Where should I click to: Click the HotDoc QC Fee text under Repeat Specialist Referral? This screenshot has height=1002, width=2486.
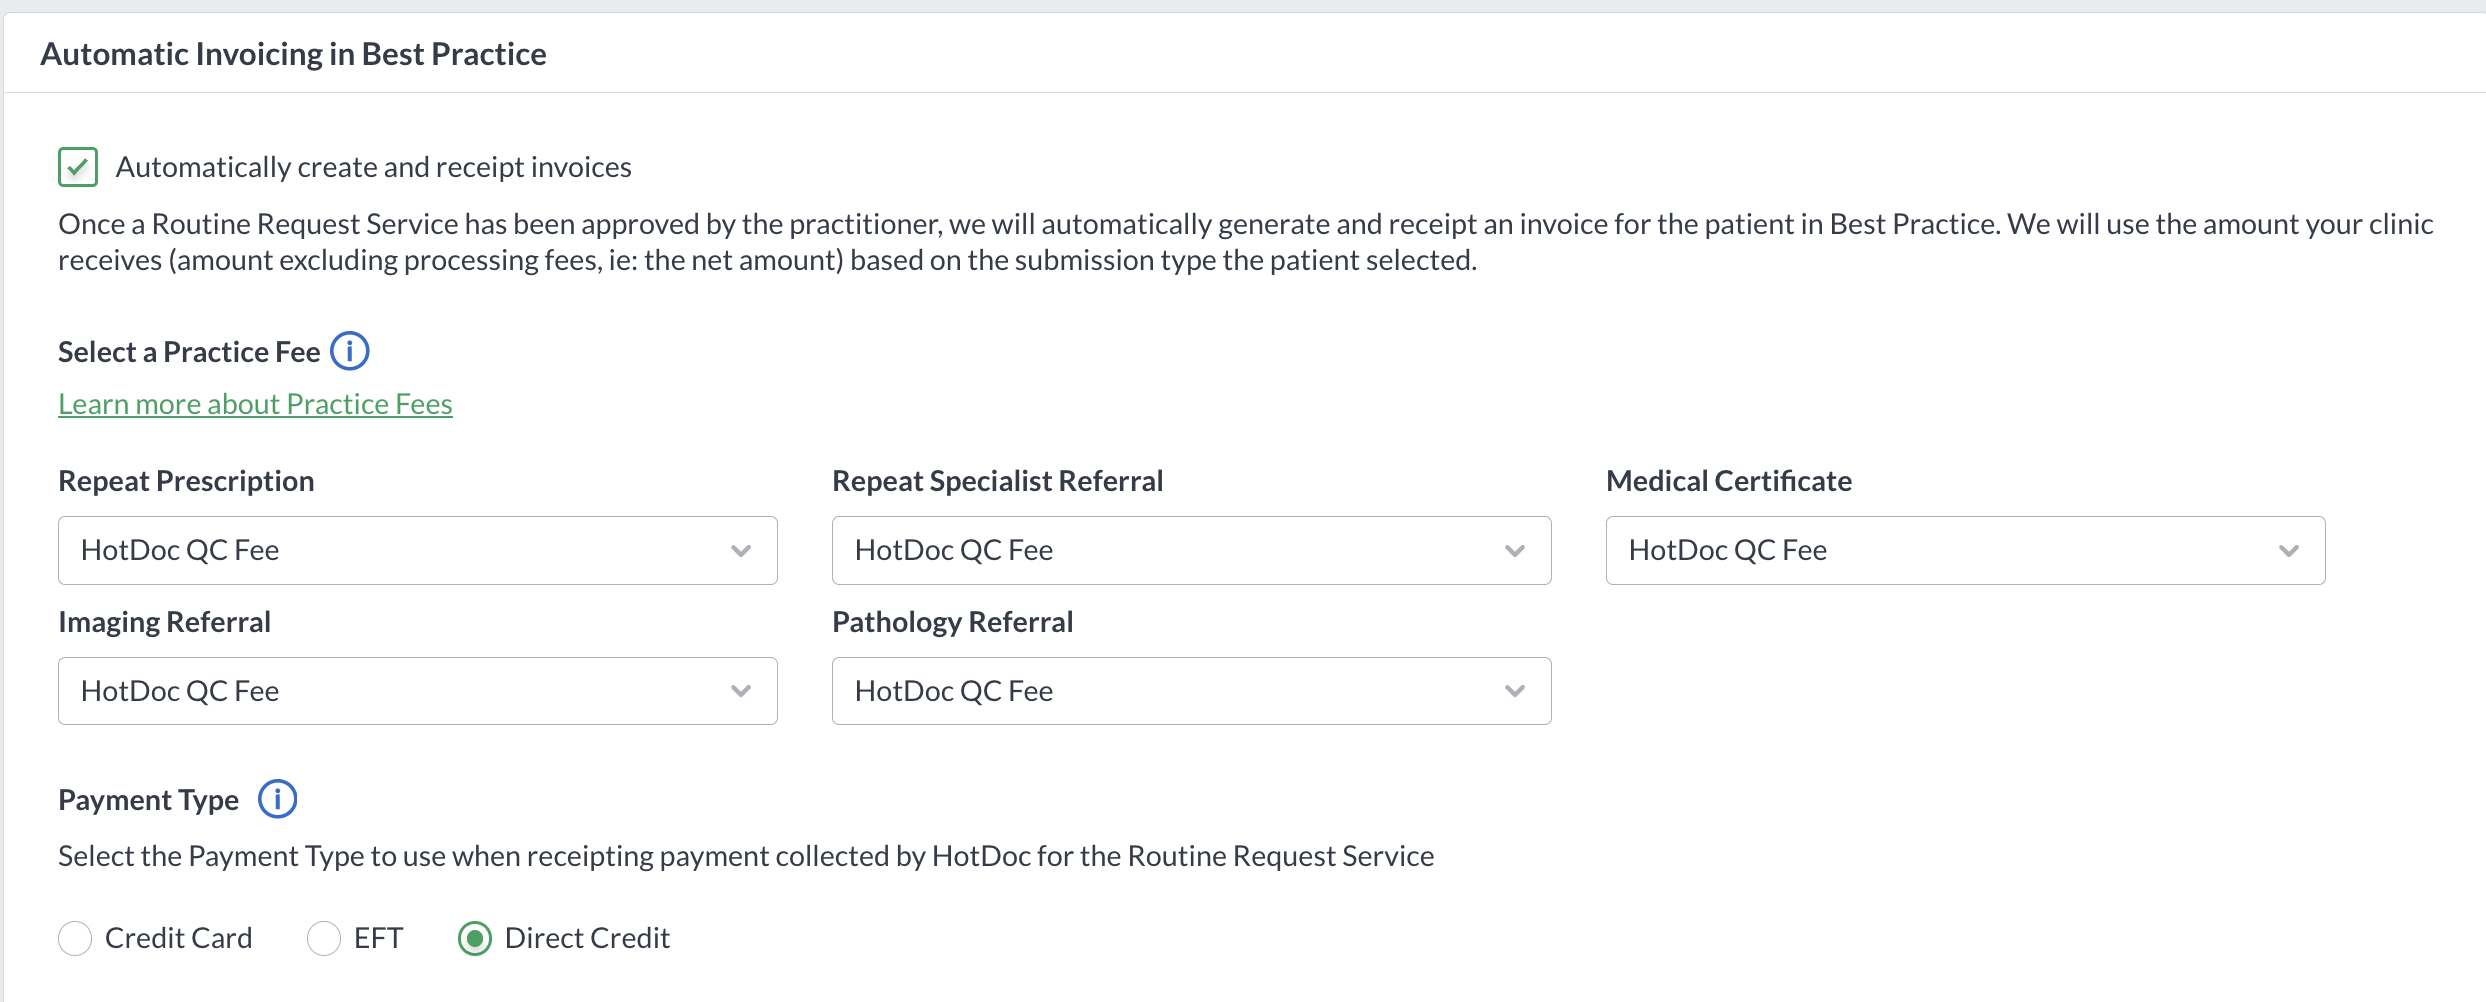click(x=953, y=550)
